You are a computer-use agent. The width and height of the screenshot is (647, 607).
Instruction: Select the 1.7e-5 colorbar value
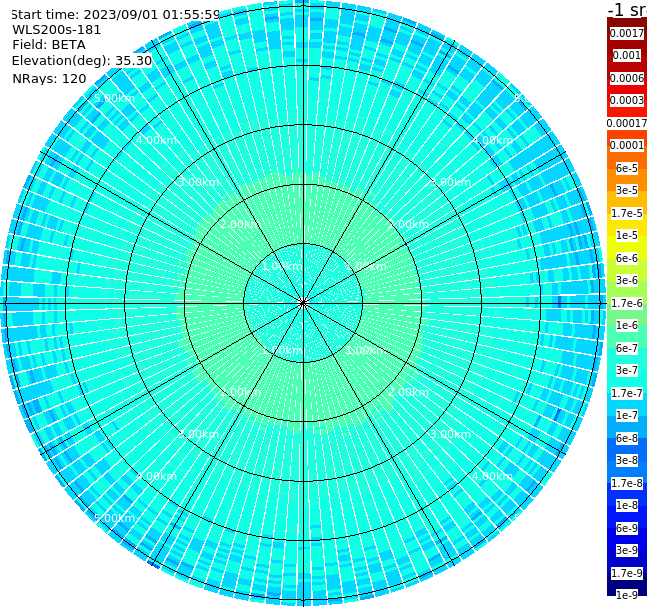click(x=627, y=213)
